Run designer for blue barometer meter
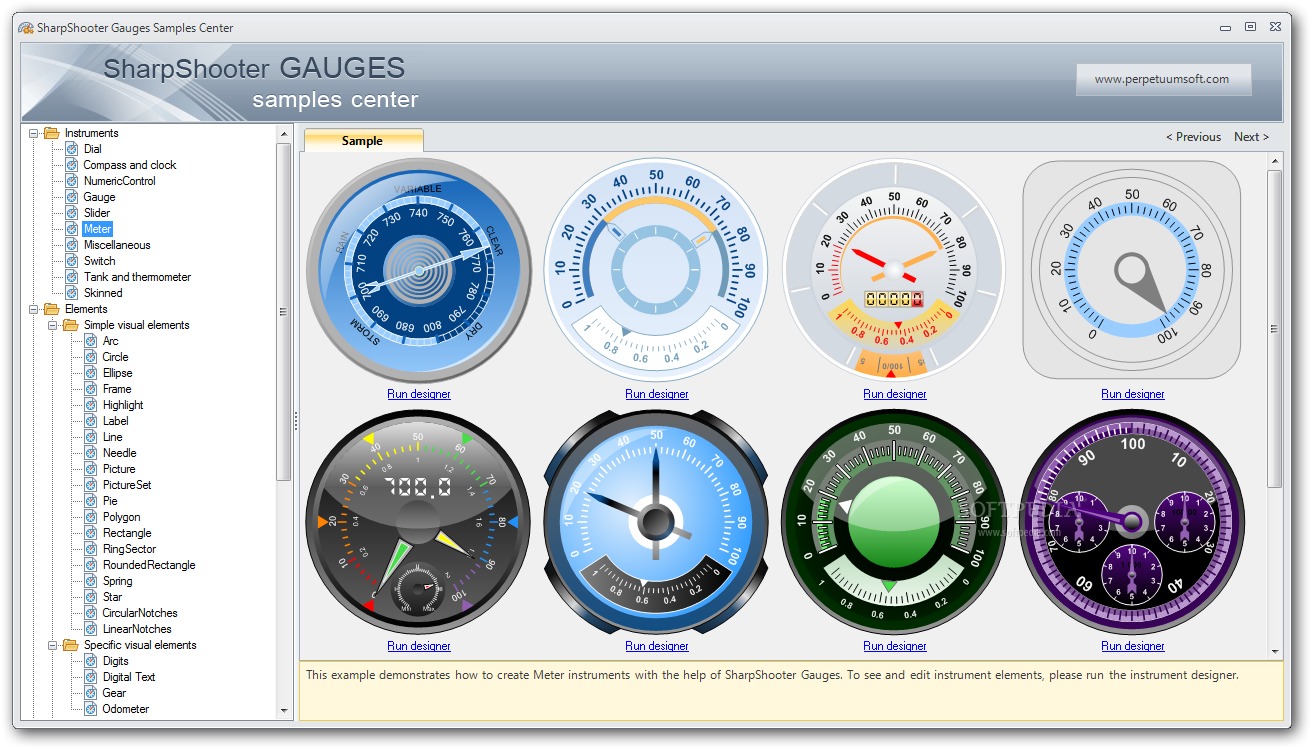 pyautogui.click(x=419, y=394)
